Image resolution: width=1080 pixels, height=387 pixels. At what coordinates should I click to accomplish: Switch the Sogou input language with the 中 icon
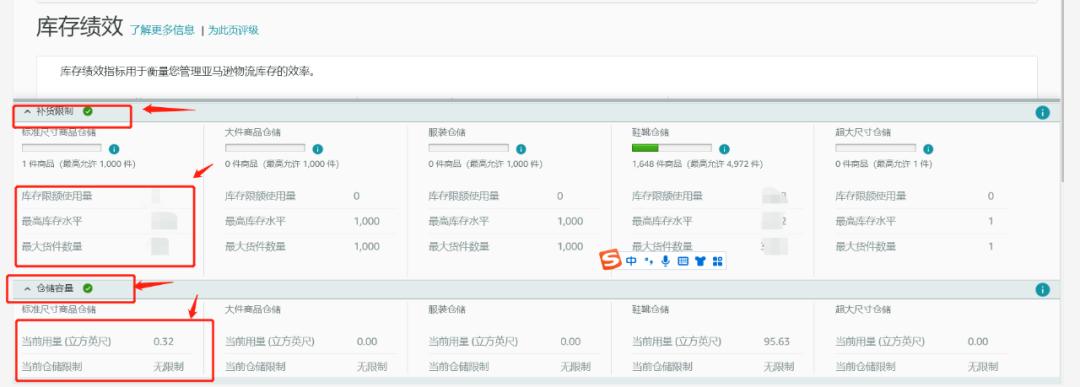[x=632, y=261]
